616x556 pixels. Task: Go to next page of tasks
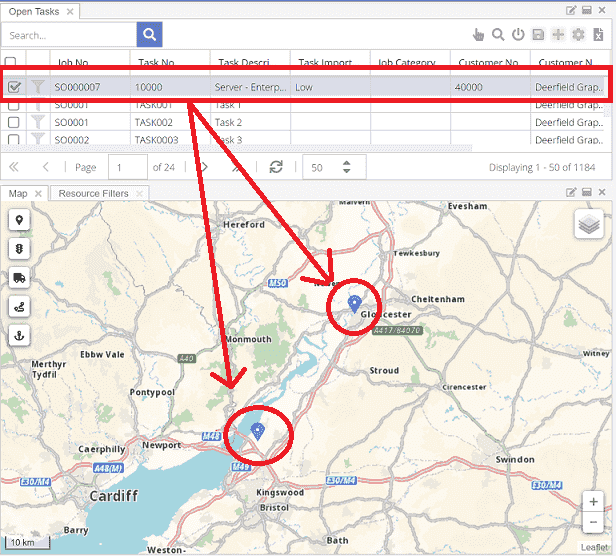pyautogui.click(x=204, y=167)
